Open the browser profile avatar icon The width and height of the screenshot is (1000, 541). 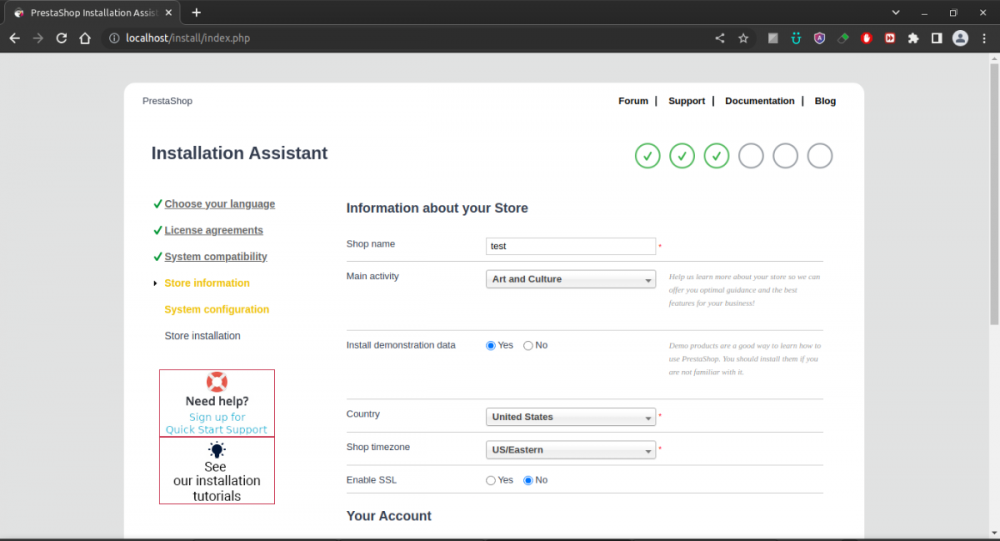[x=960, y=38]
